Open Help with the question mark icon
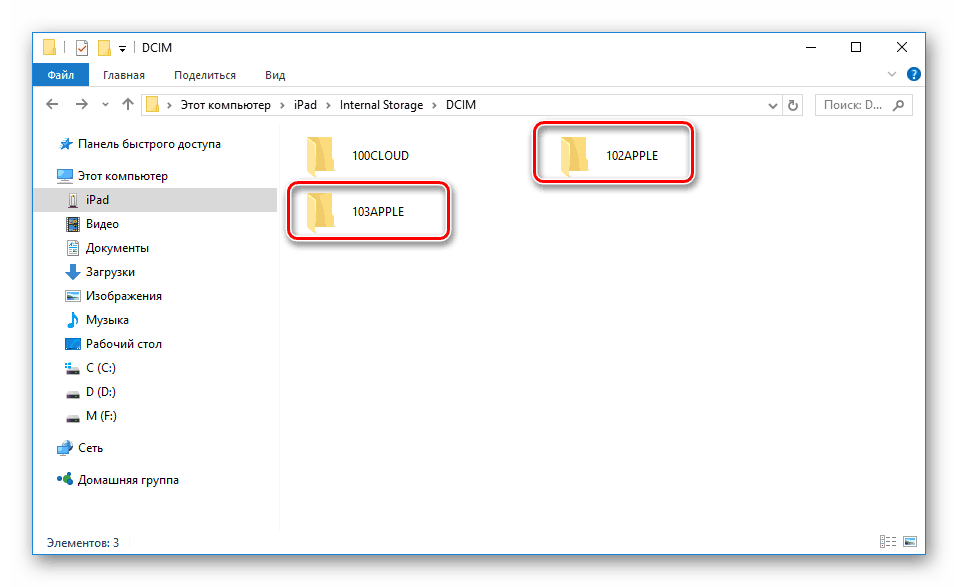 (913, 75)
